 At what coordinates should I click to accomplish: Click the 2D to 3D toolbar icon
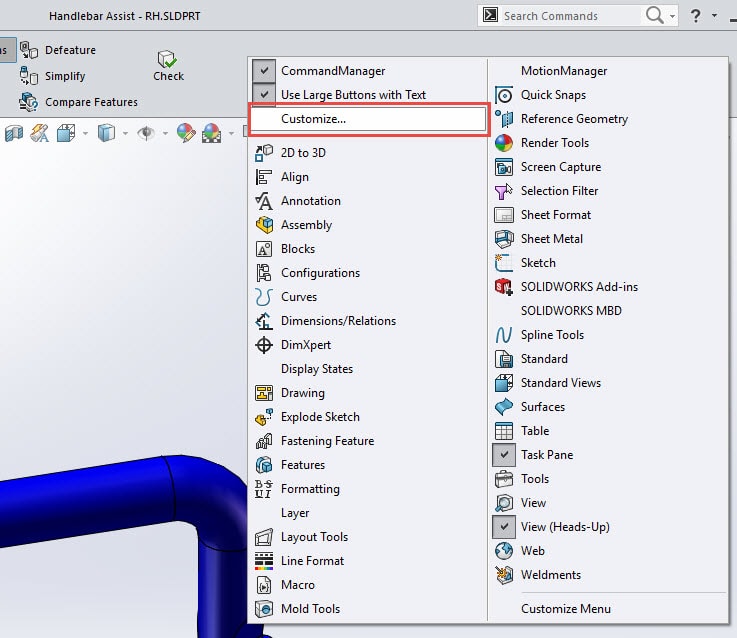coord(264,153)
